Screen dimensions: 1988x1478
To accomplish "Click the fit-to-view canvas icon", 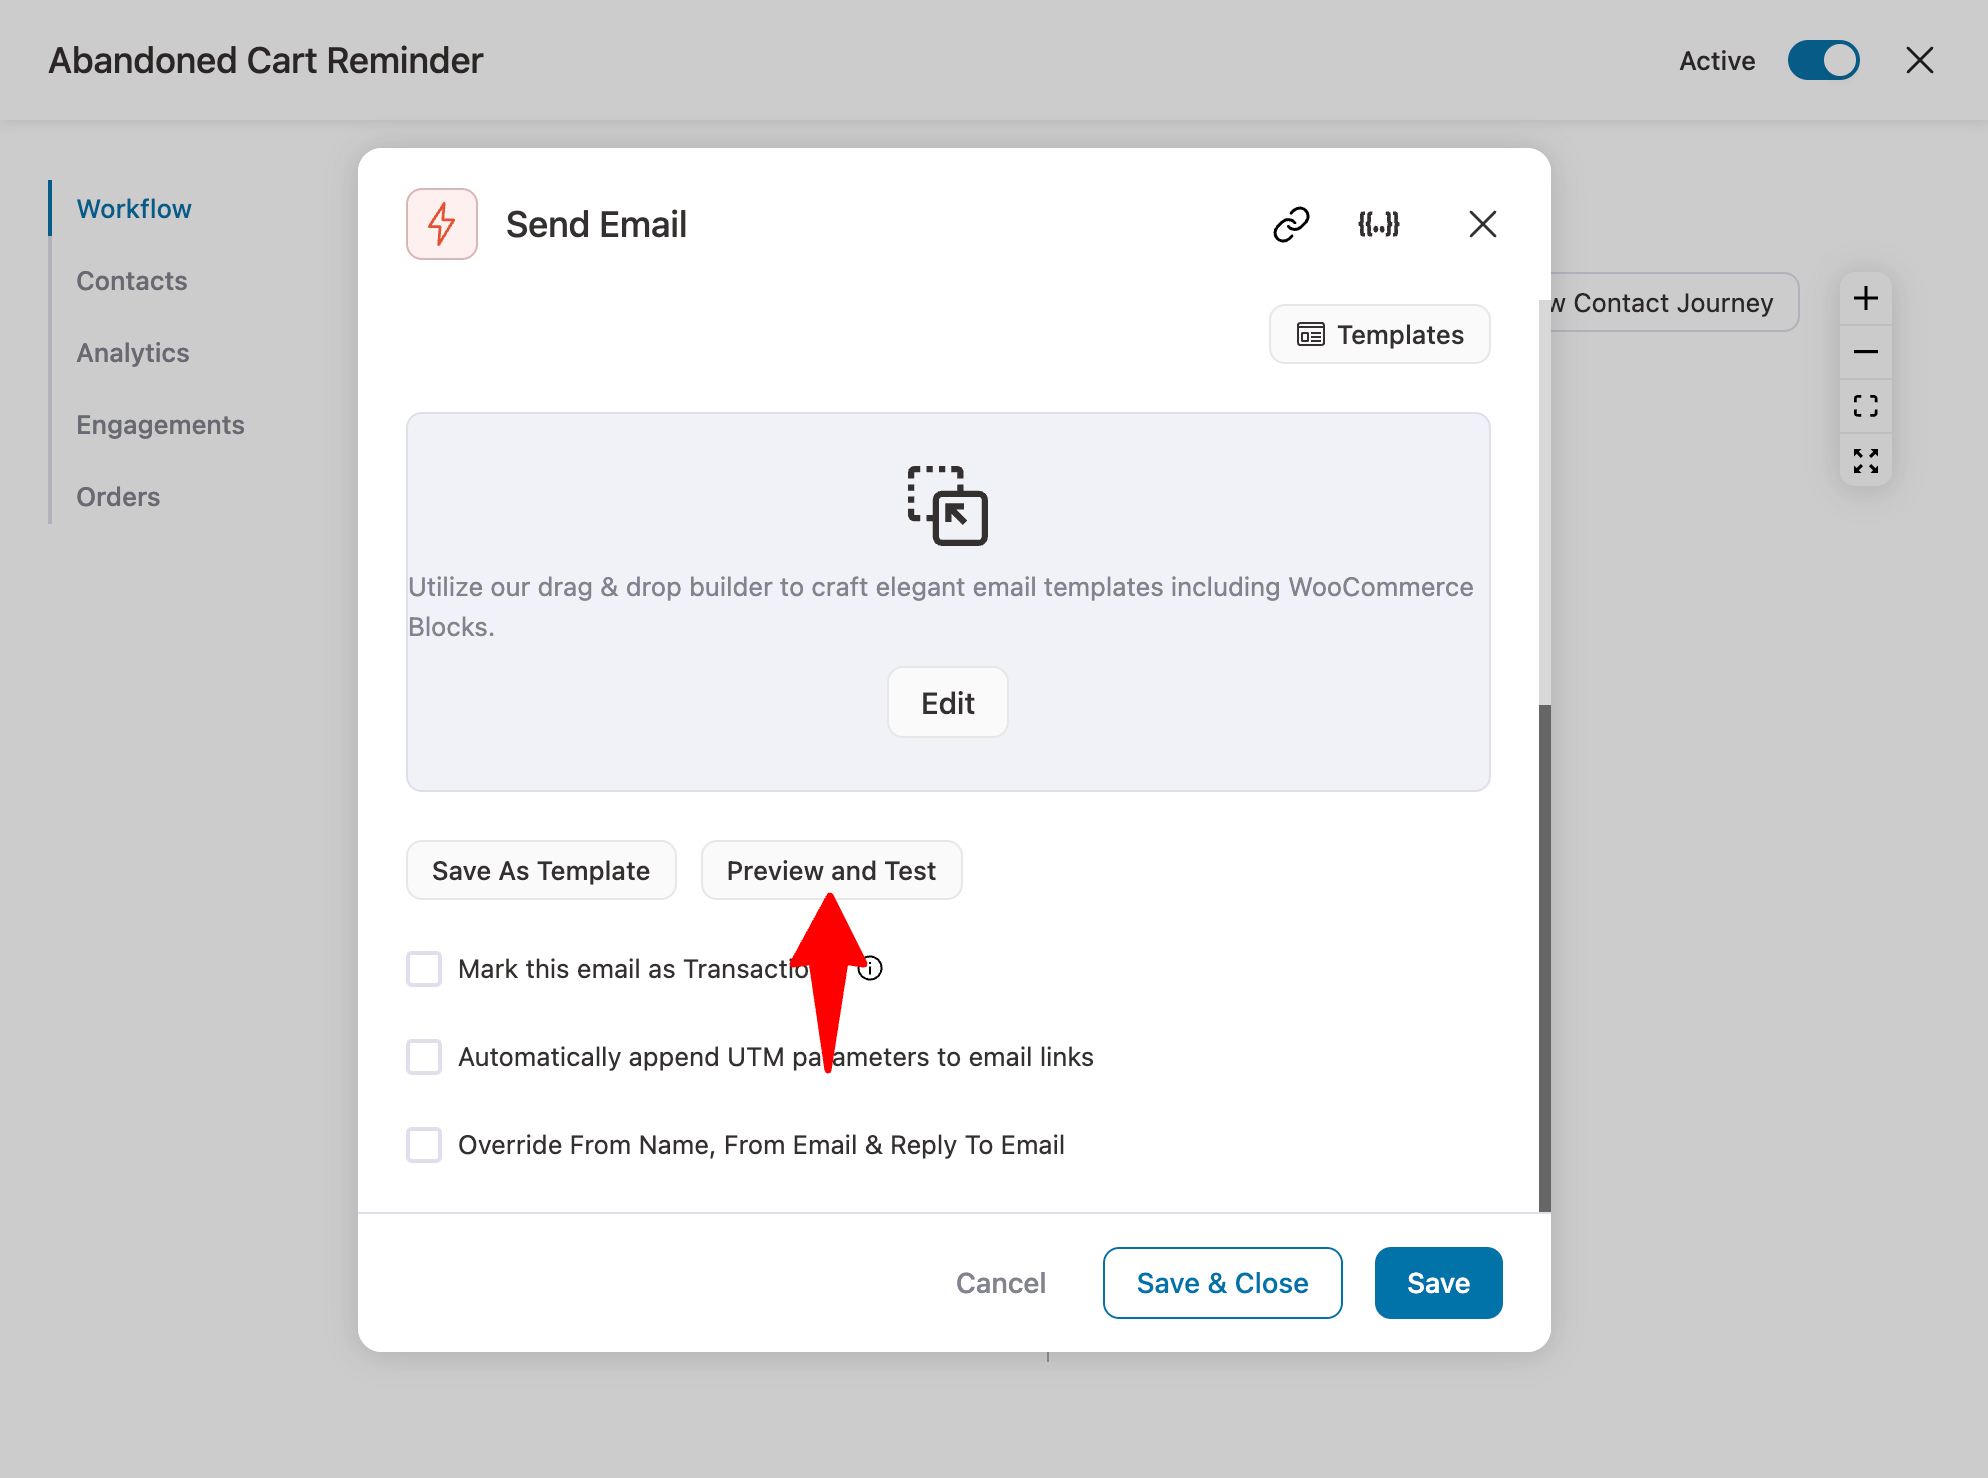I will click(x=1865, y=406).
